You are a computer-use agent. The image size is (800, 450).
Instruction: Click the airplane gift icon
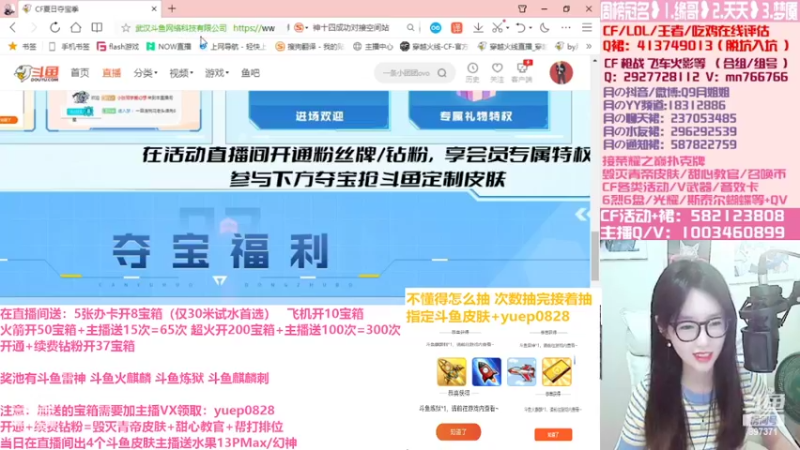click(521, 372)
